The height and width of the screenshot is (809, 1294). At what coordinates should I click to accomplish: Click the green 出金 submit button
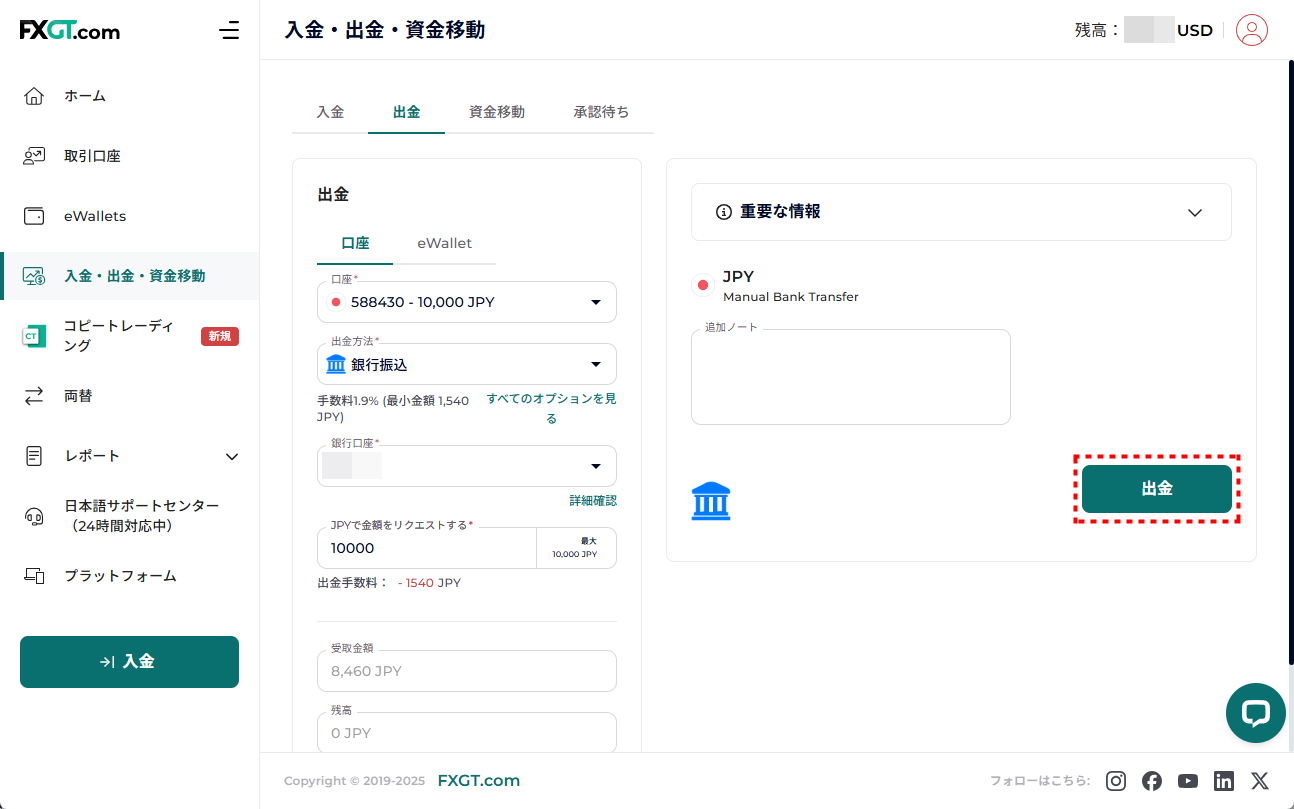tap(1157, 489)
